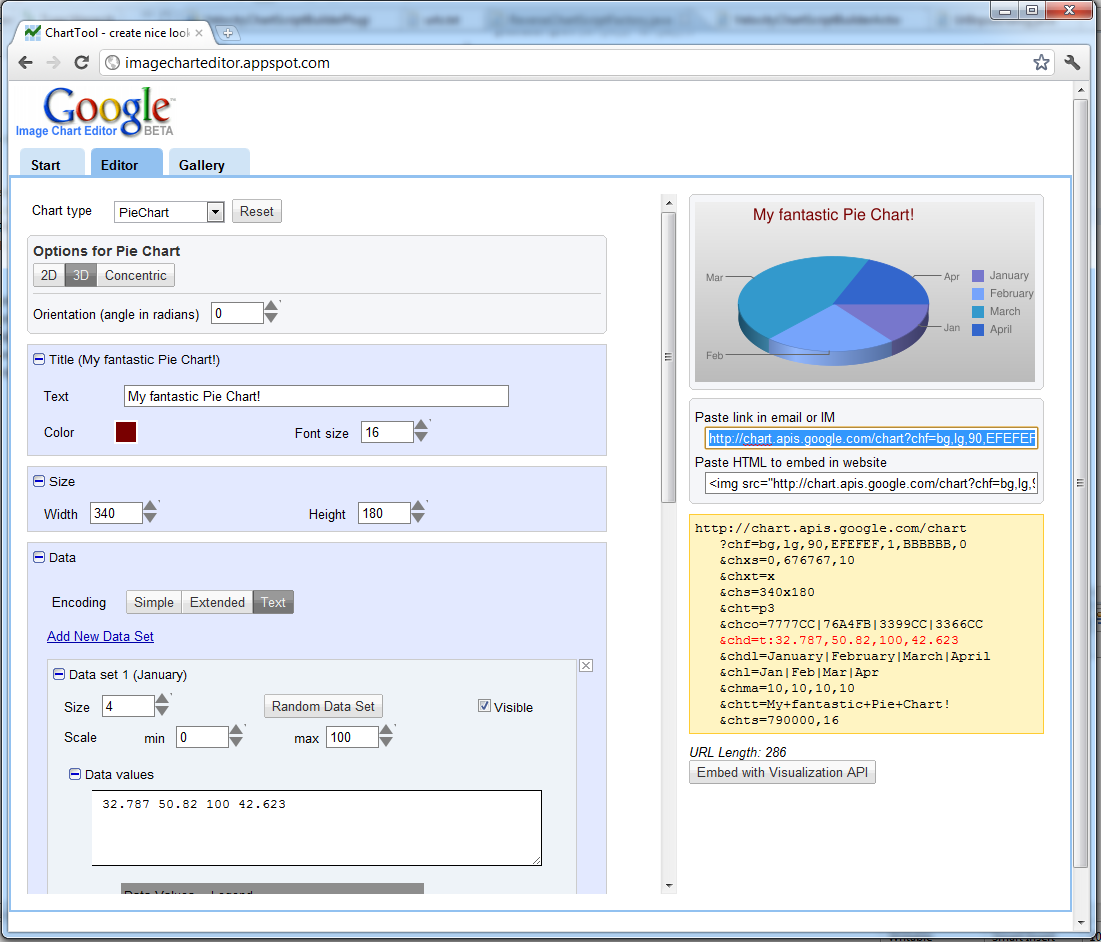1101x942 pixels.
Task: Decrease chart Height with down arrow
Action: point(418,517)
